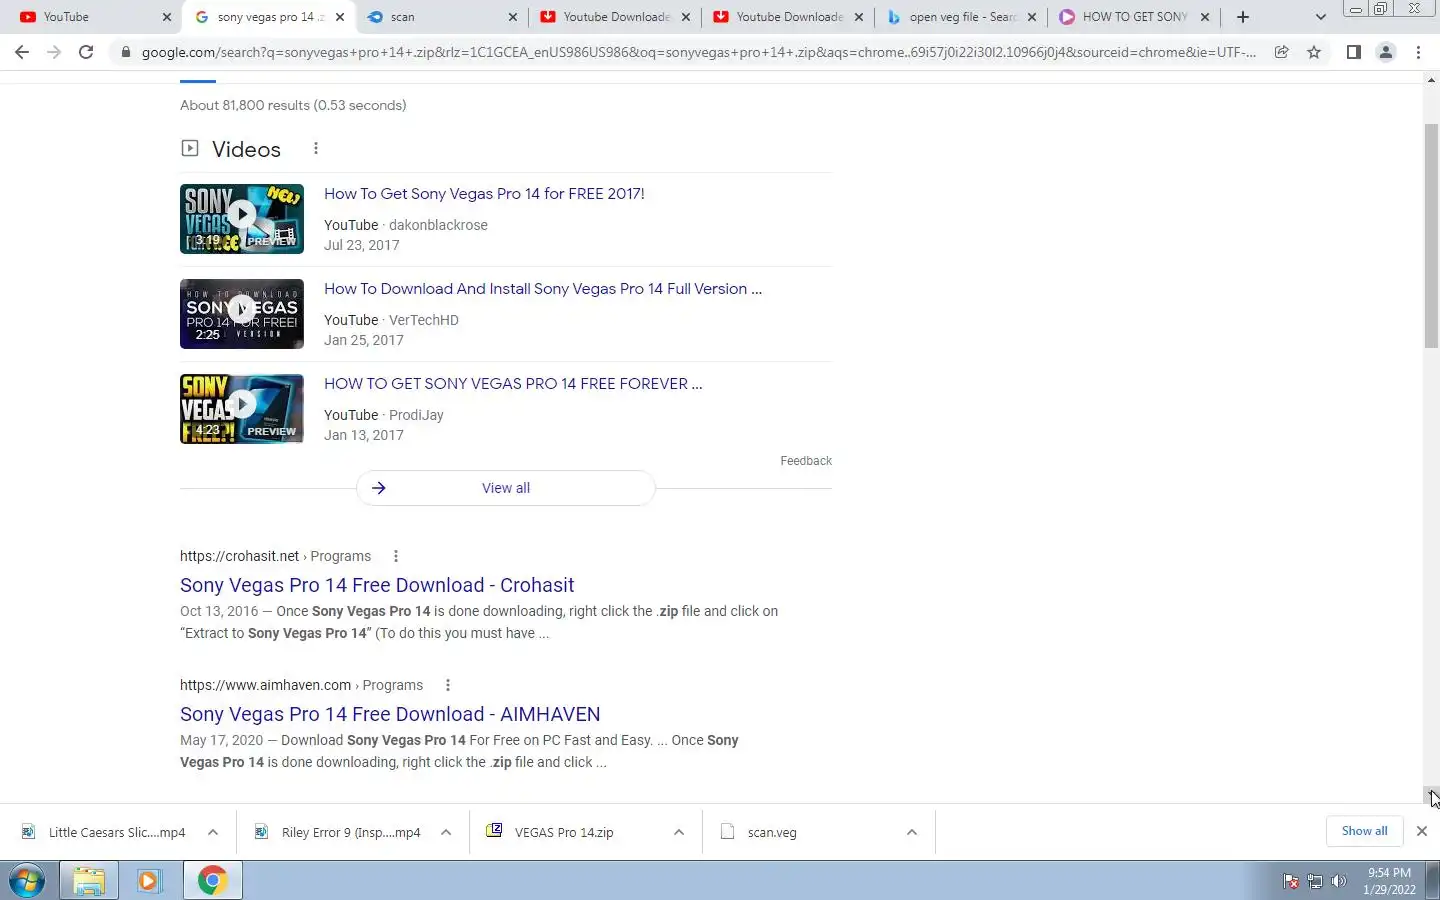This screenshot has width=1440, height=900.
Task: Click Chrome icon in taskbar
Action: click(x=212, y=881)
